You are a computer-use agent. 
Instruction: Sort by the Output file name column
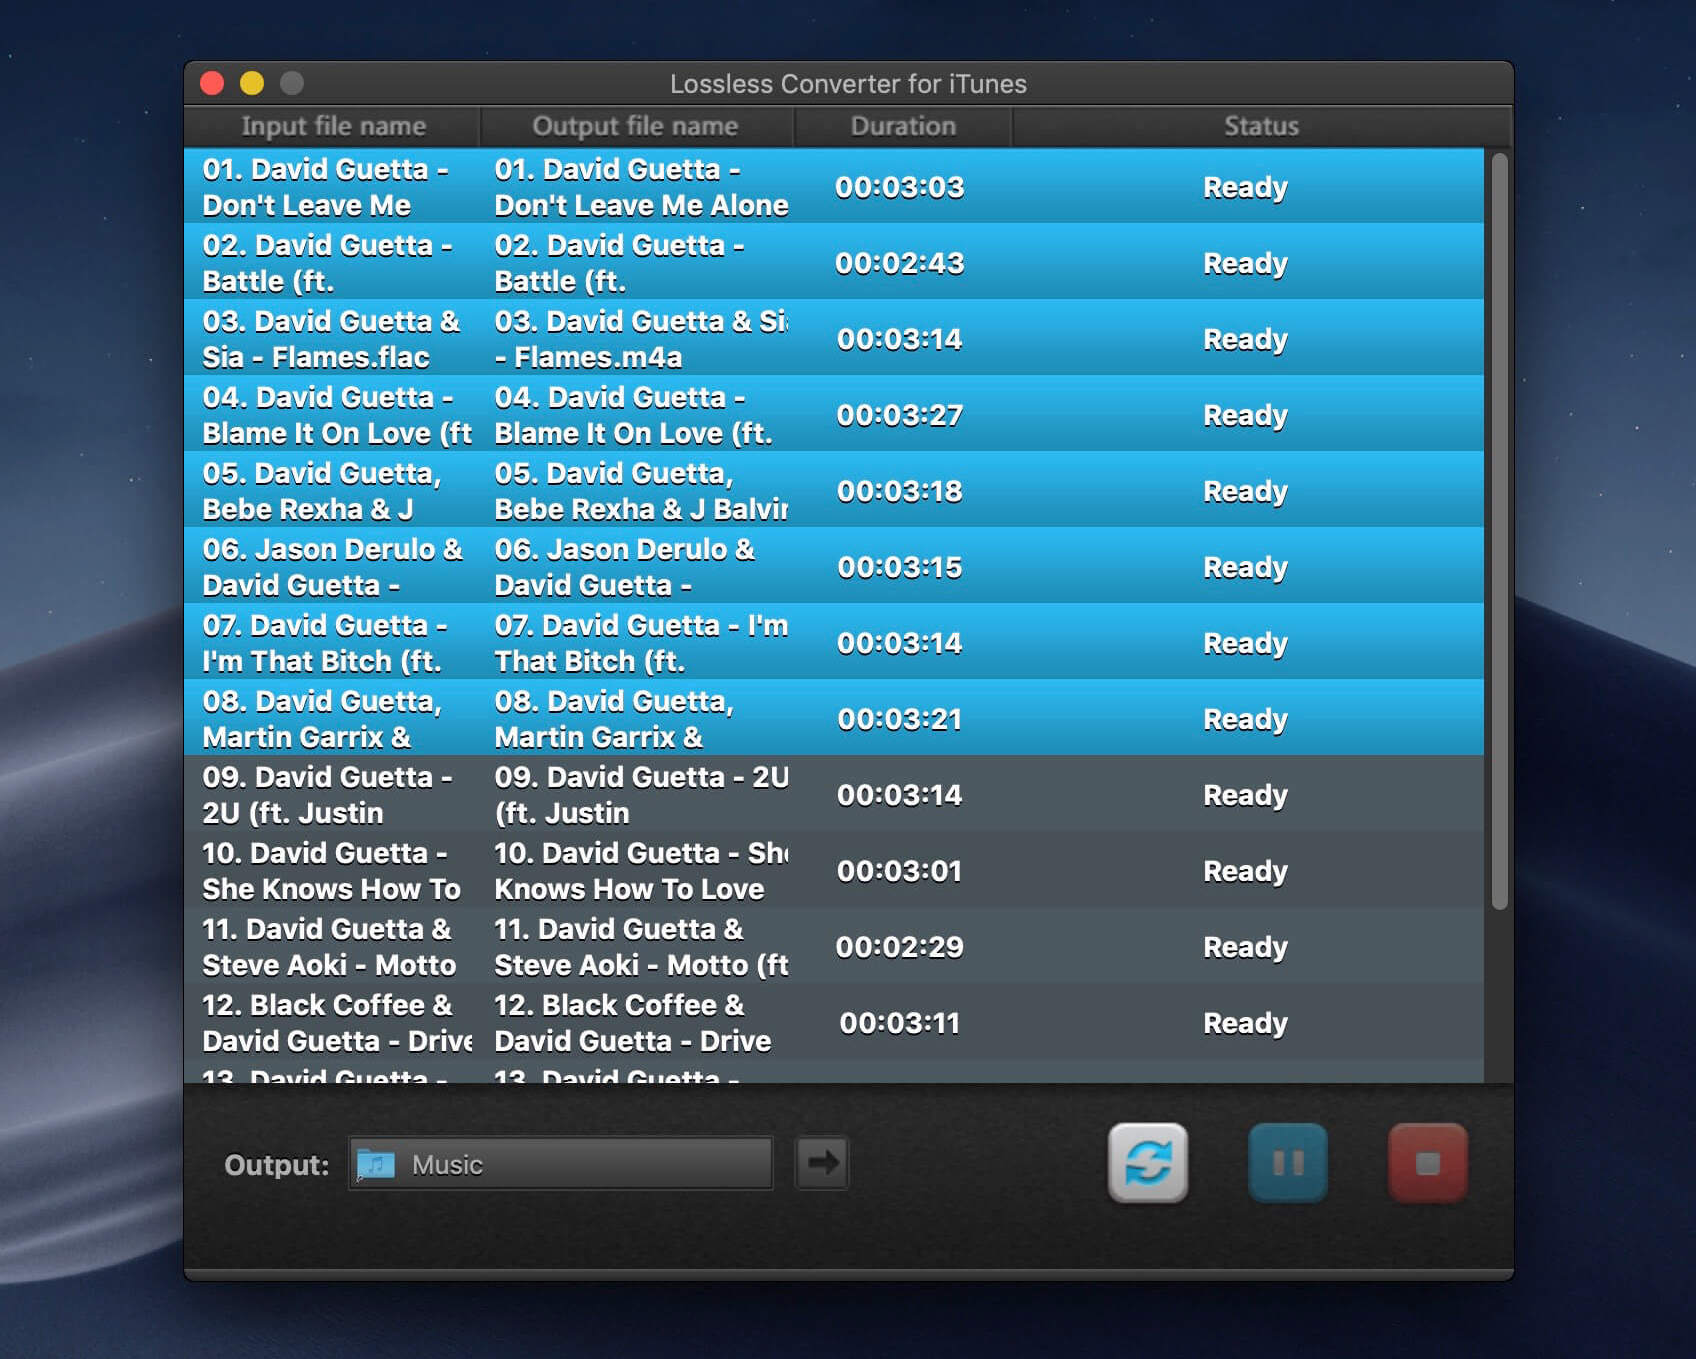[636, 126]
